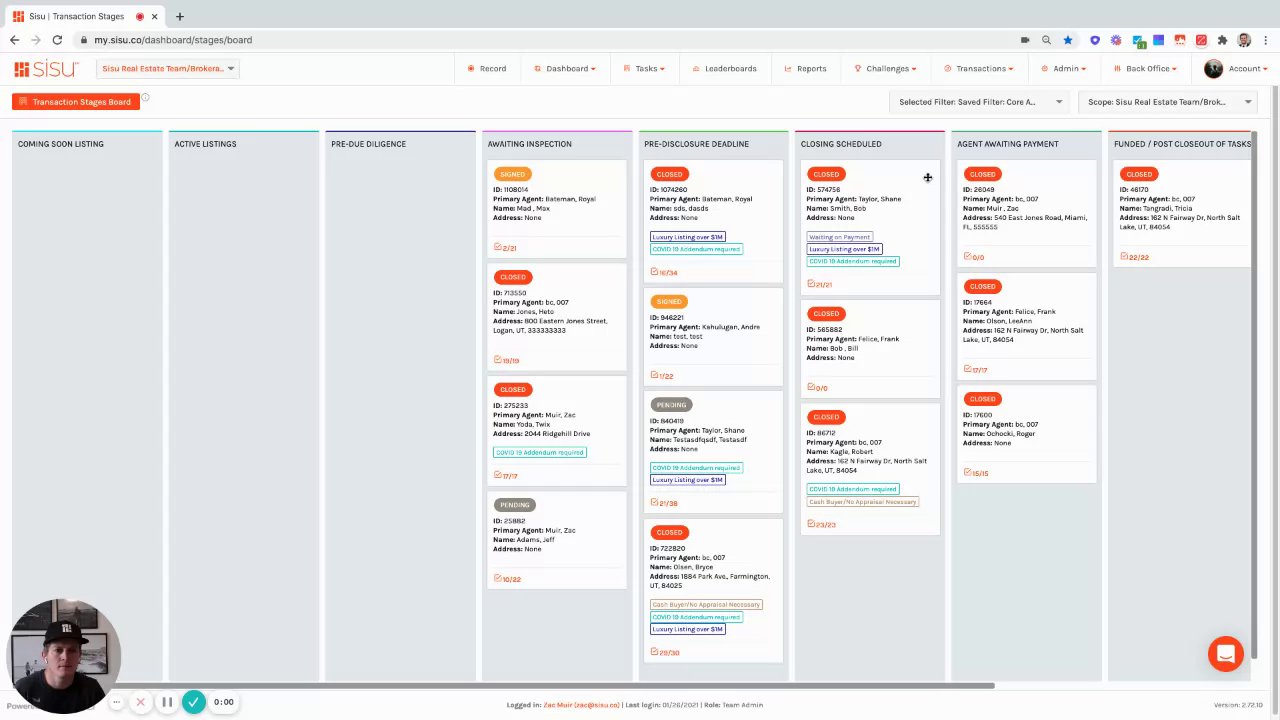Viewport: 1280px width, 720px height.
Task: Cancel recording with the red X
Action: tap(140, 702)
